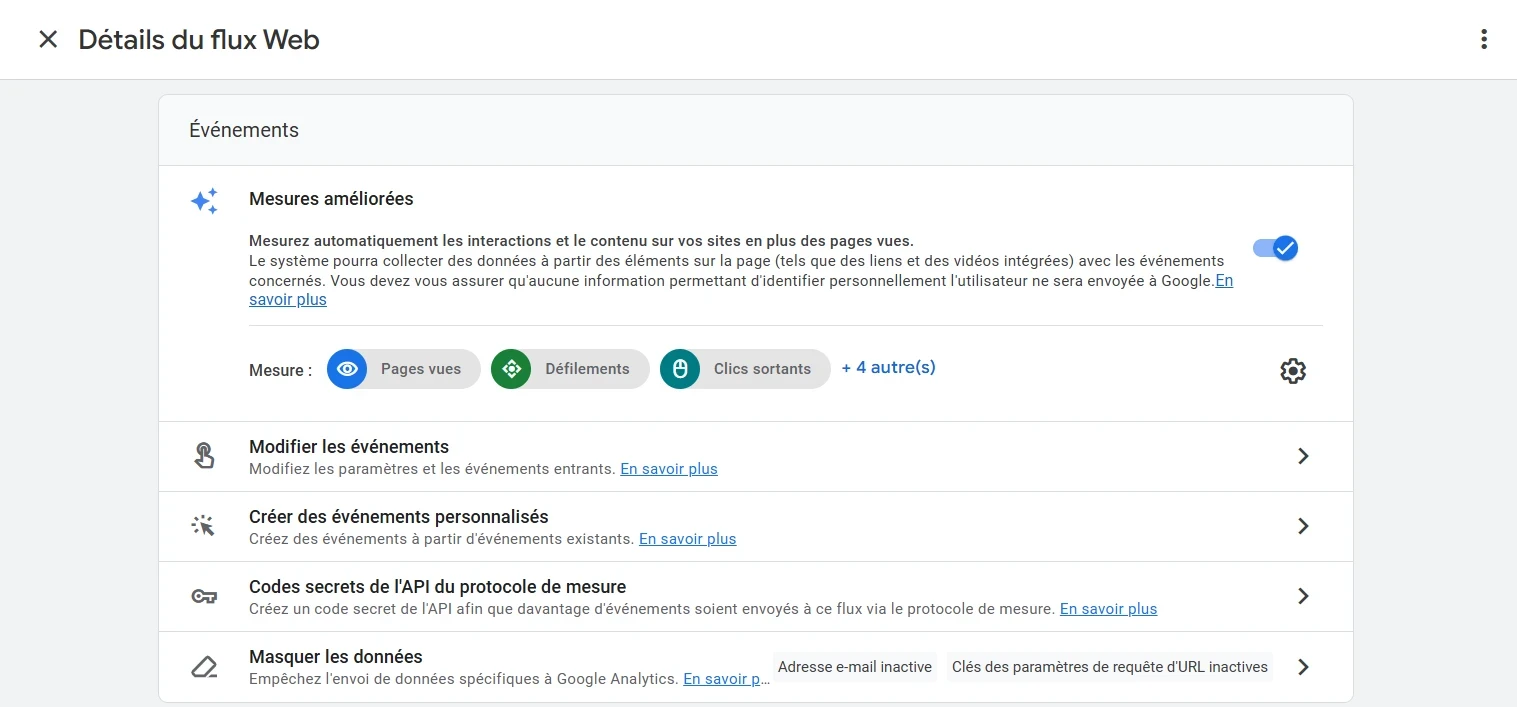Expand the Masquer les données section

tap(1302, 666)
